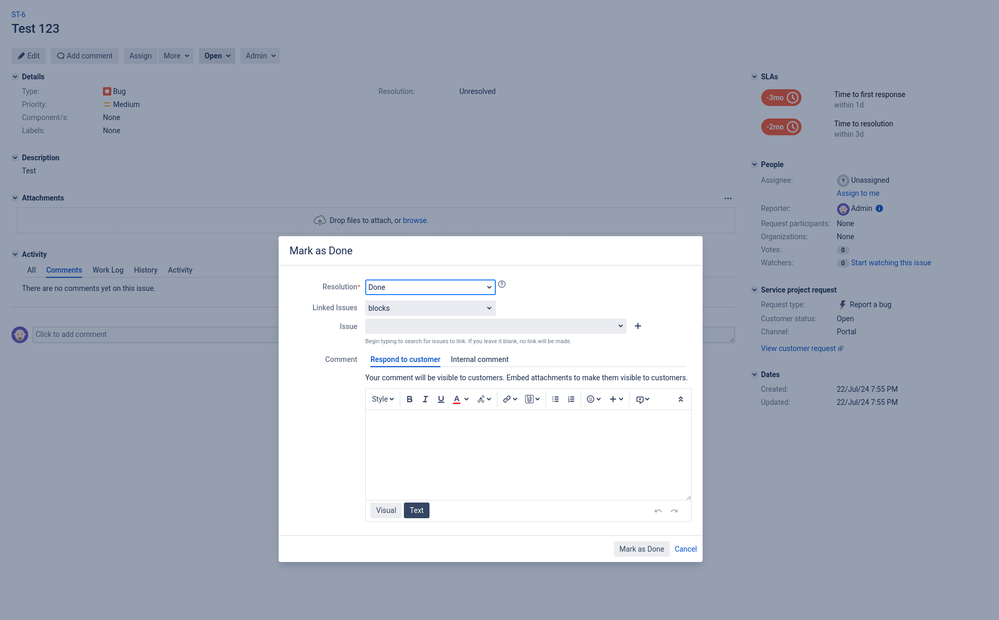Open the Admin dropdown menu
999x620 pixels.
click(260, 56)
